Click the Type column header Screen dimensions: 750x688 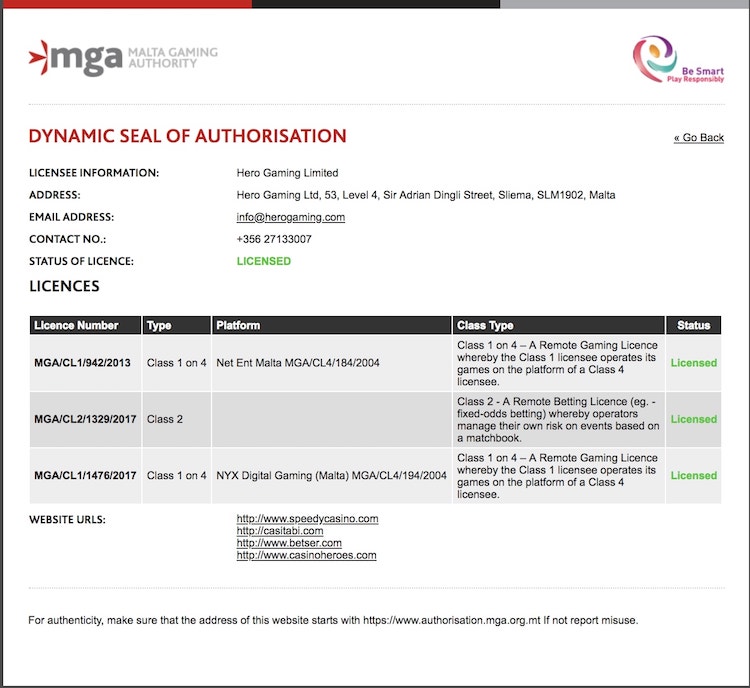click(x=176, y=325)
